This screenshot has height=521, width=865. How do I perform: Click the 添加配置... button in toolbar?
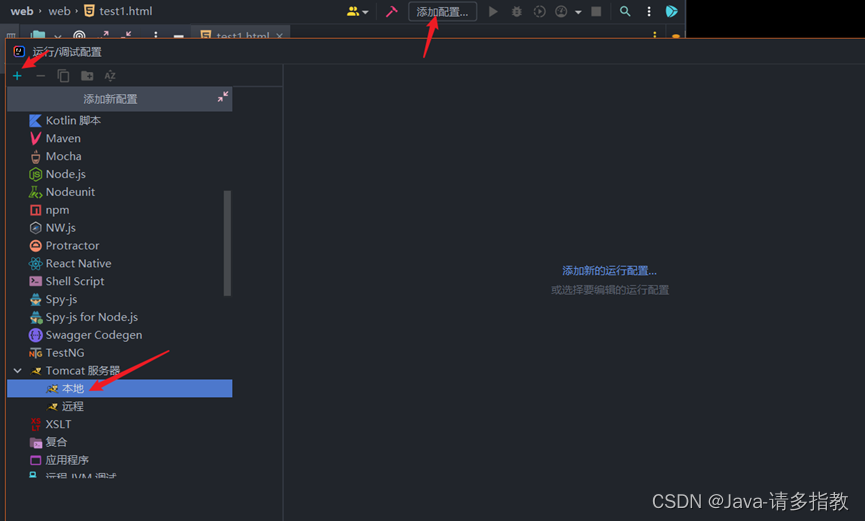pos(442,12)
